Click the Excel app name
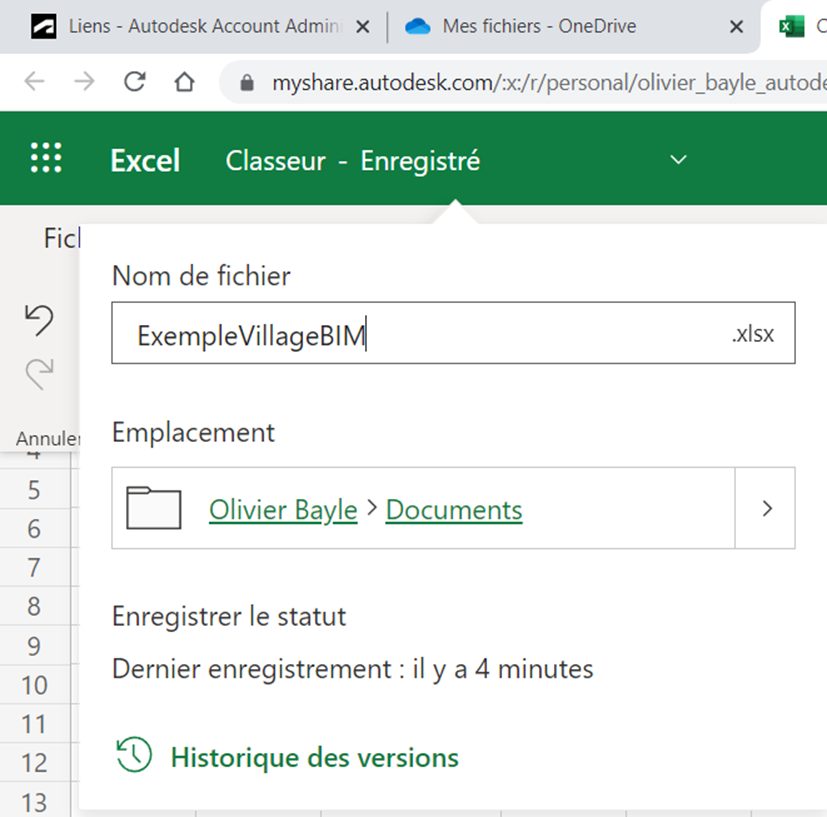Image resolution: width=827 pixels, height=817 pixels. point(145,160)
